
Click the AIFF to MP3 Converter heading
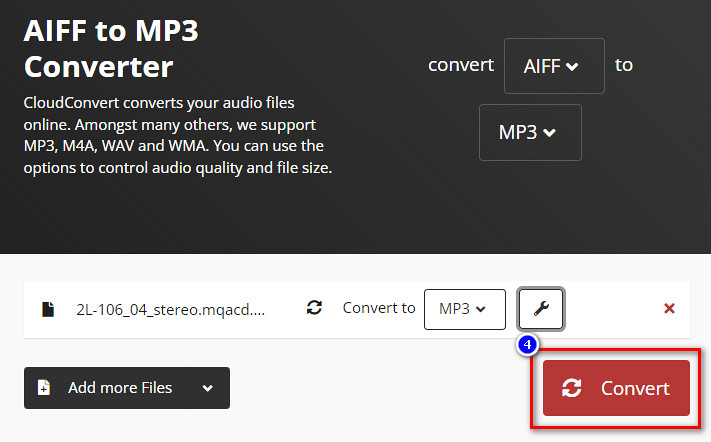tap(111, 49)
